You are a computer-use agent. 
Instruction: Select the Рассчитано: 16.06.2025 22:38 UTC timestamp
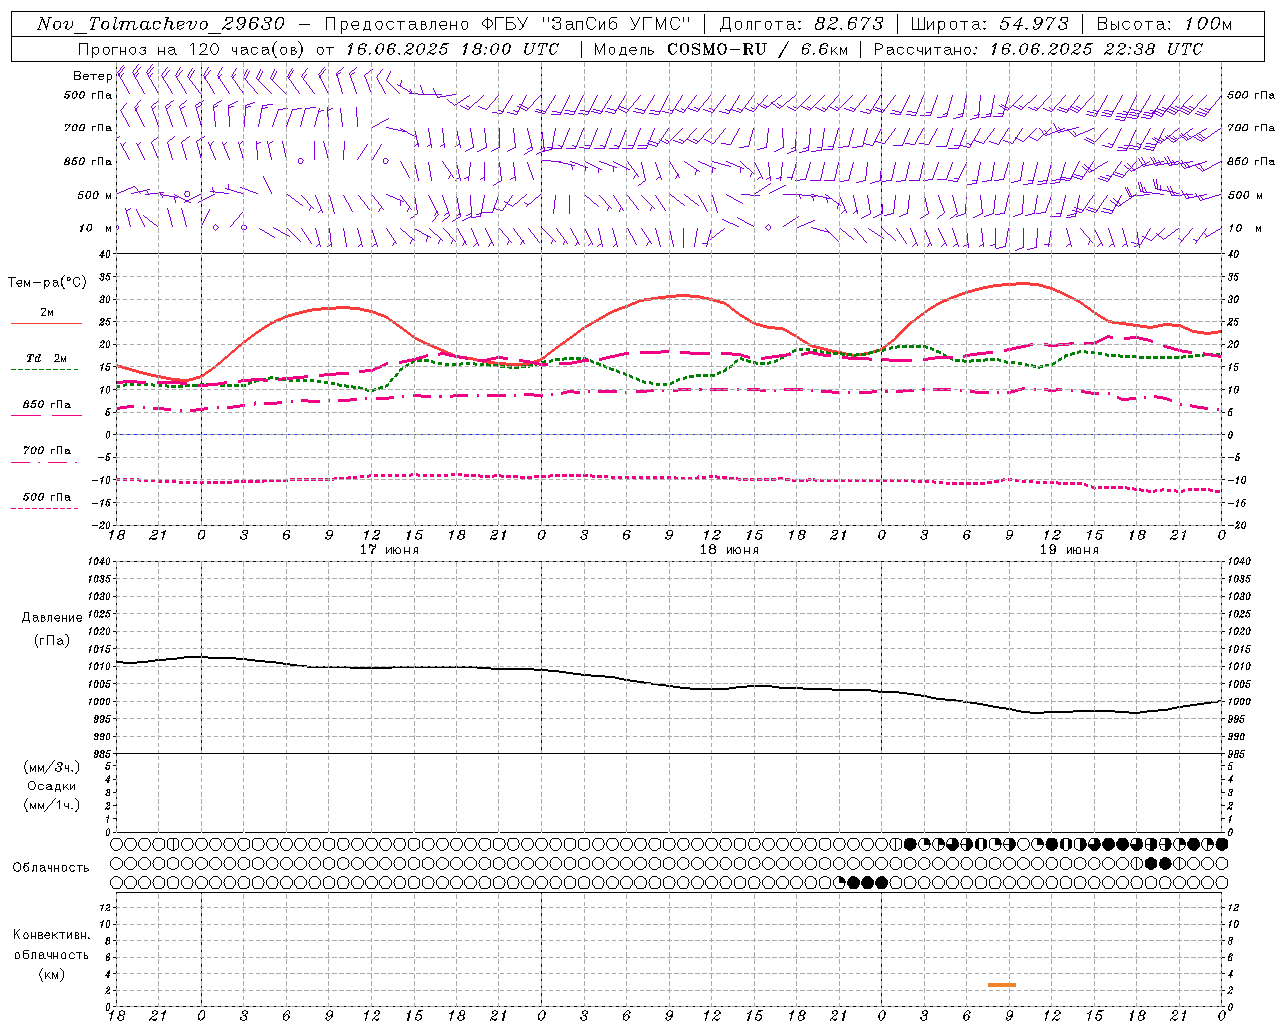click(1038, 49)
